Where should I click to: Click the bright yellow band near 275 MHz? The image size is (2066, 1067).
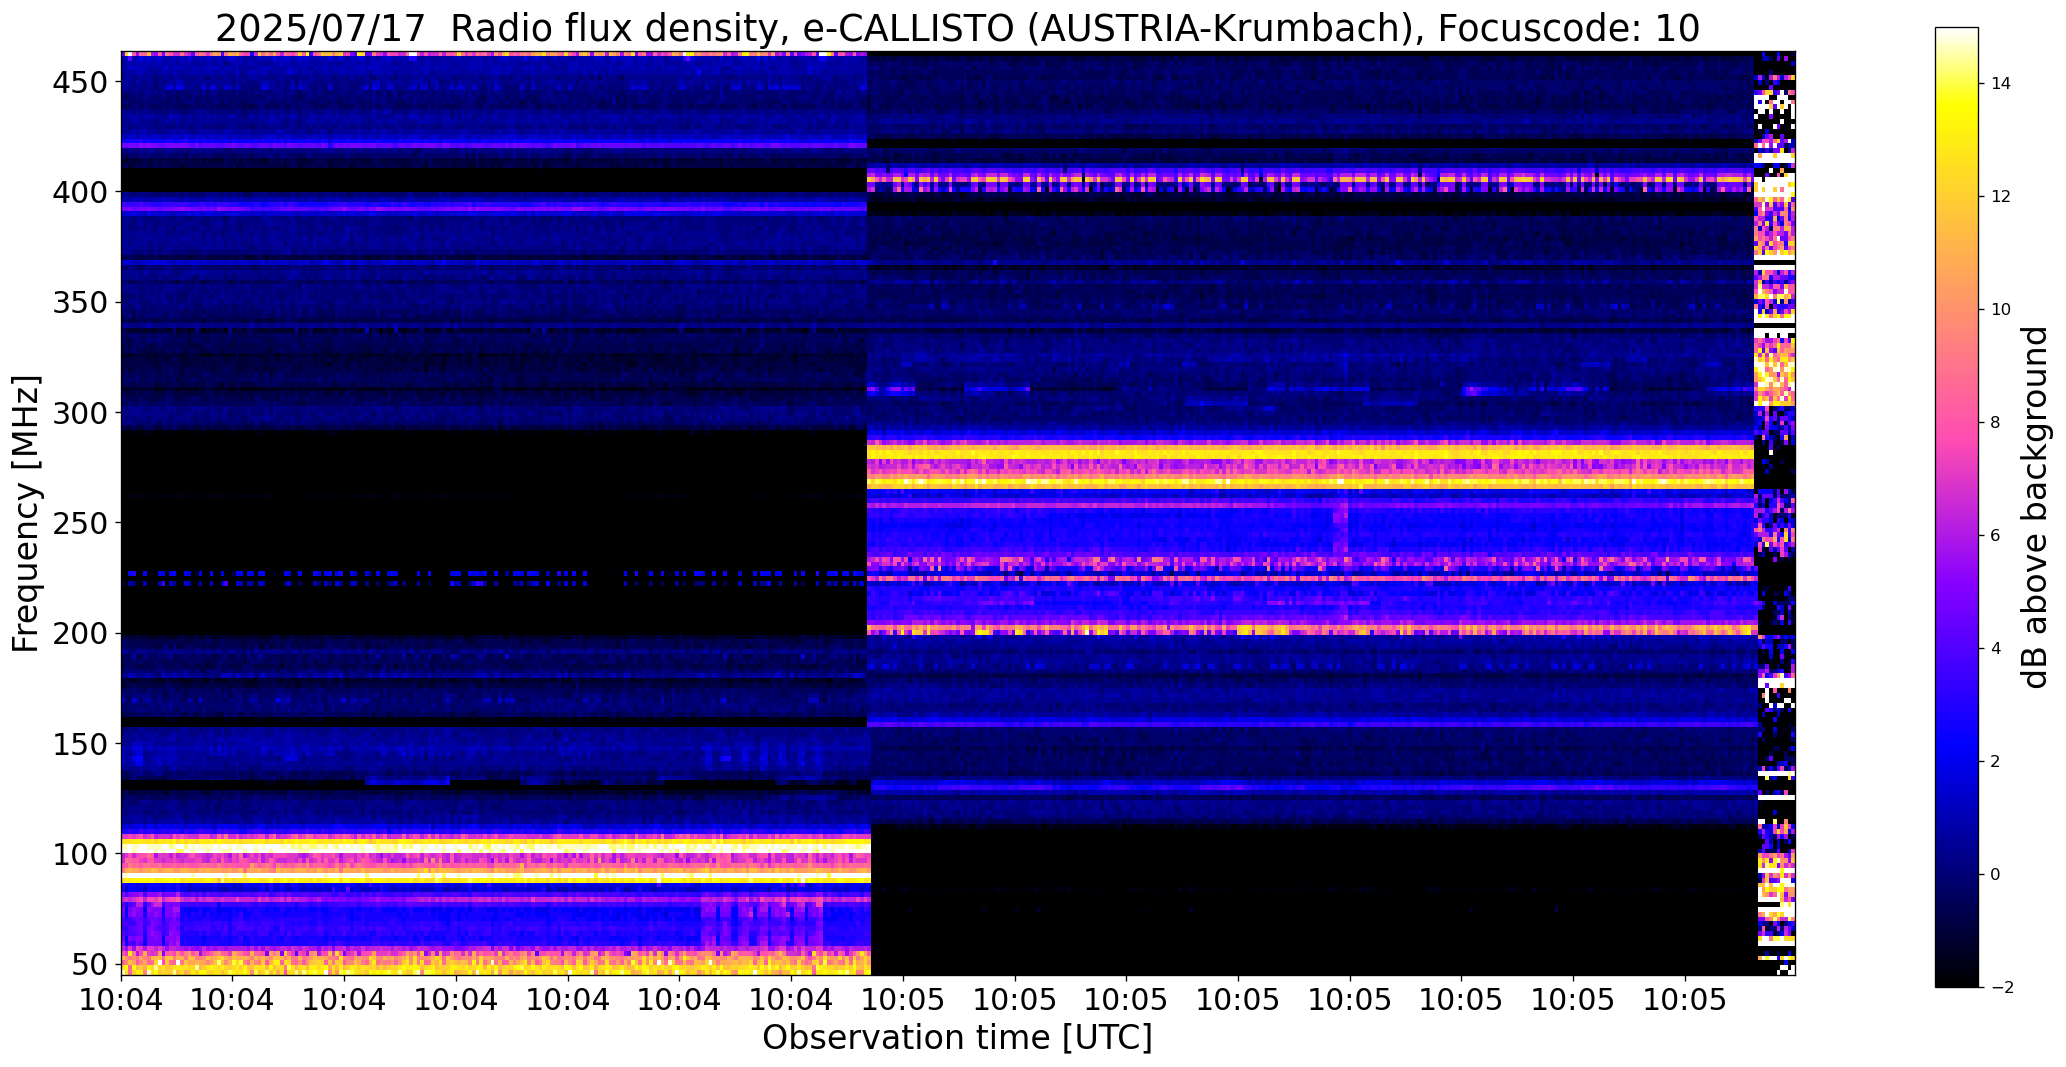[x=1310, y=465]
